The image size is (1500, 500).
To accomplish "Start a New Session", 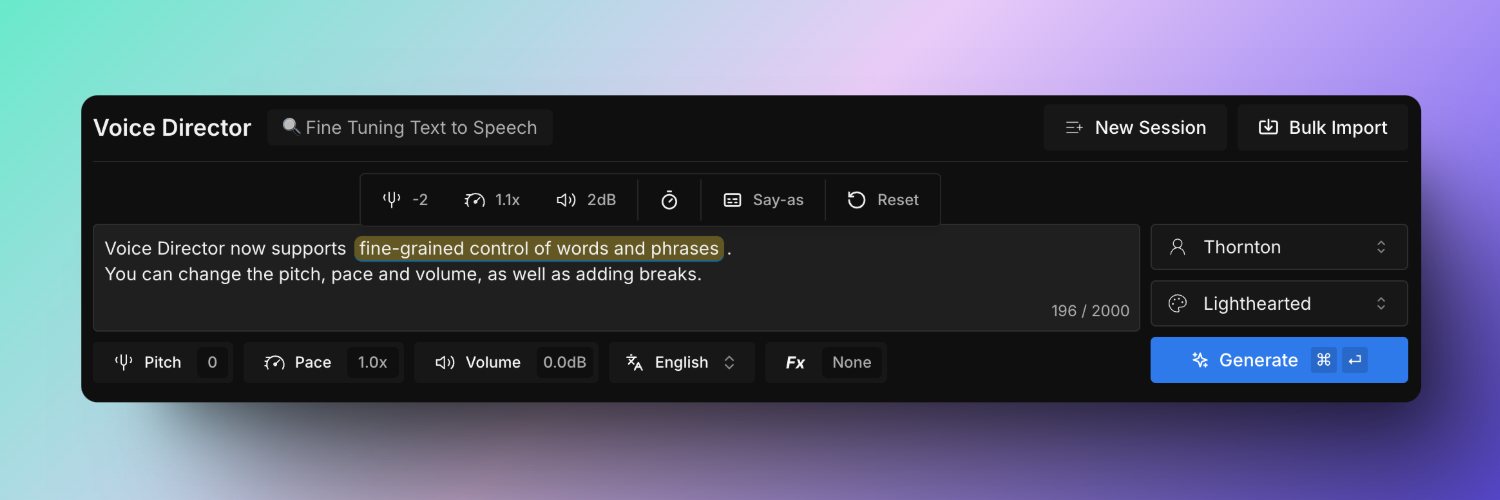I will 1135,127.
